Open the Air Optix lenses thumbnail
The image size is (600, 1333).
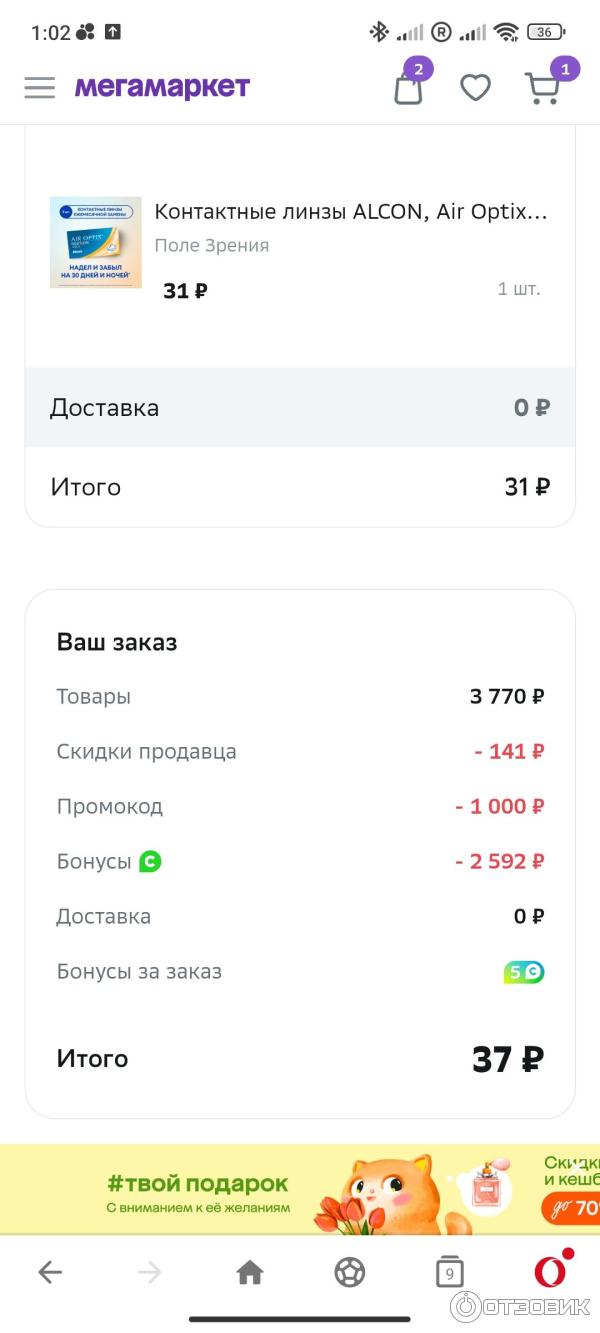[96, 242]
